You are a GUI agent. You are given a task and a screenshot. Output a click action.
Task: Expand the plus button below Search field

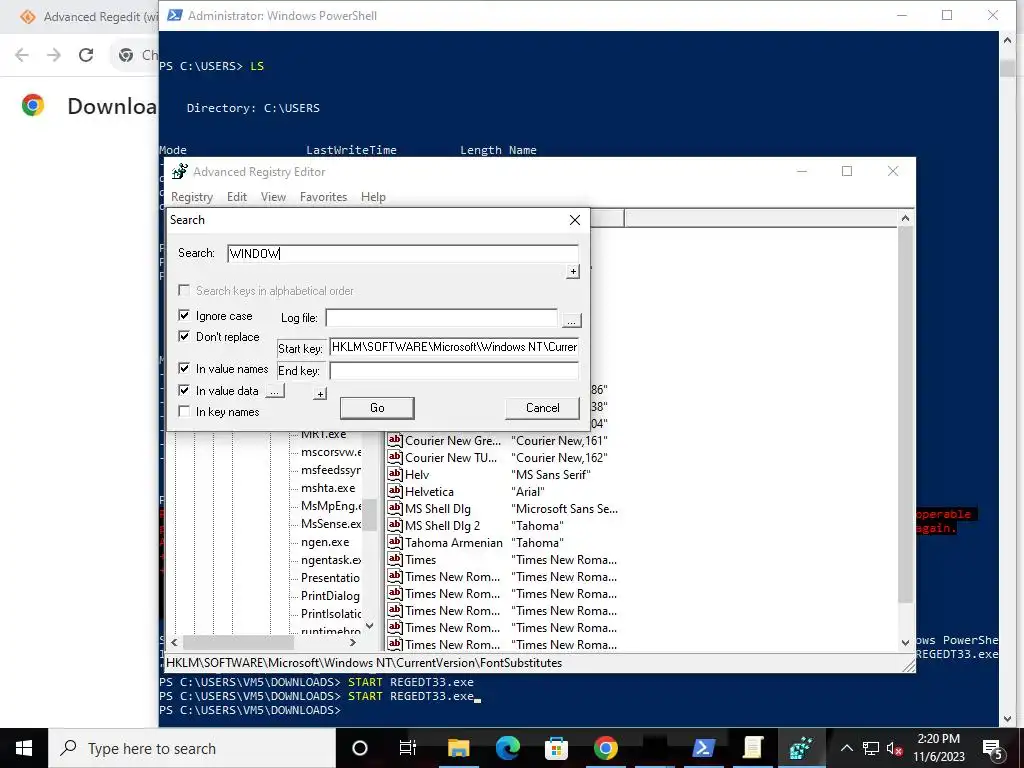[x=573, y=271]
